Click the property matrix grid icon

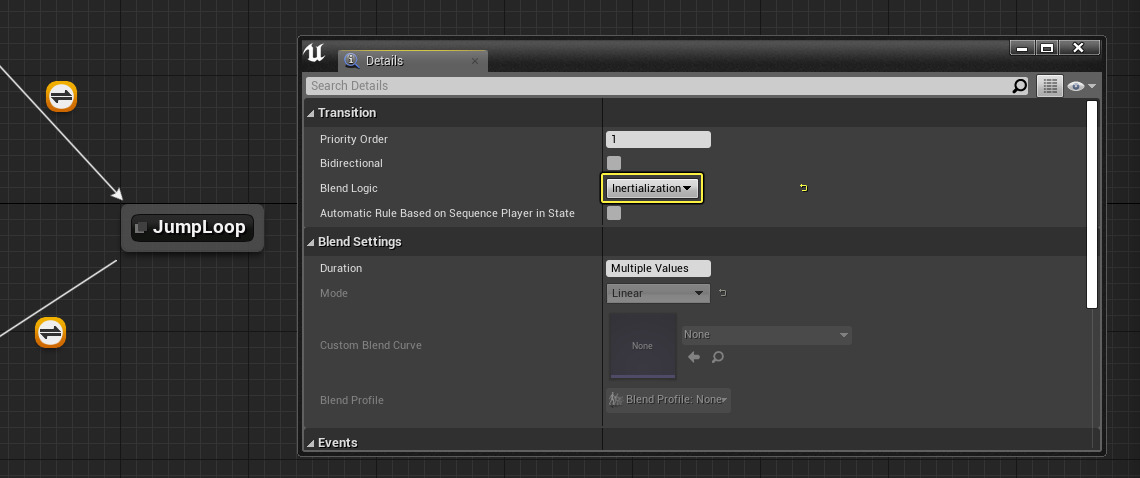click(1048, 86)
